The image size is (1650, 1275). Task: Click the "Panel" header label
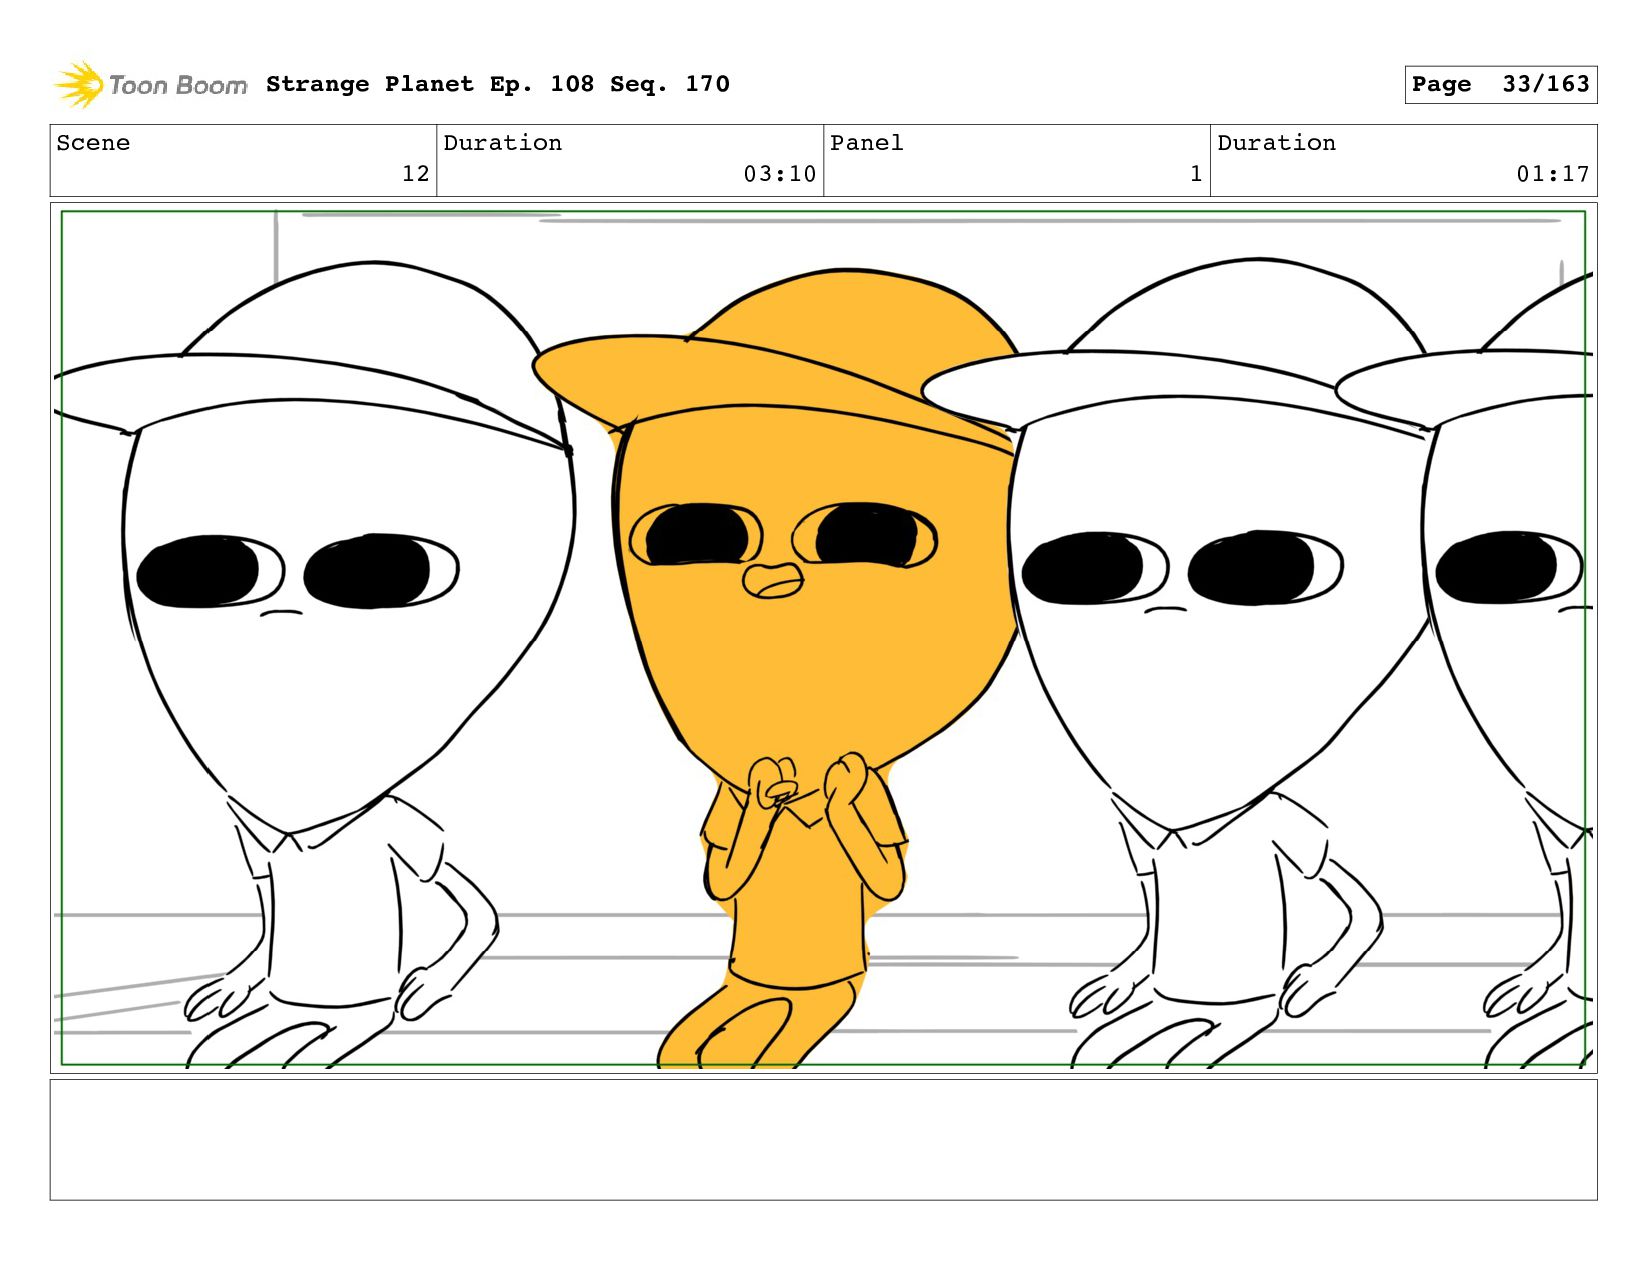coord(867,143)
